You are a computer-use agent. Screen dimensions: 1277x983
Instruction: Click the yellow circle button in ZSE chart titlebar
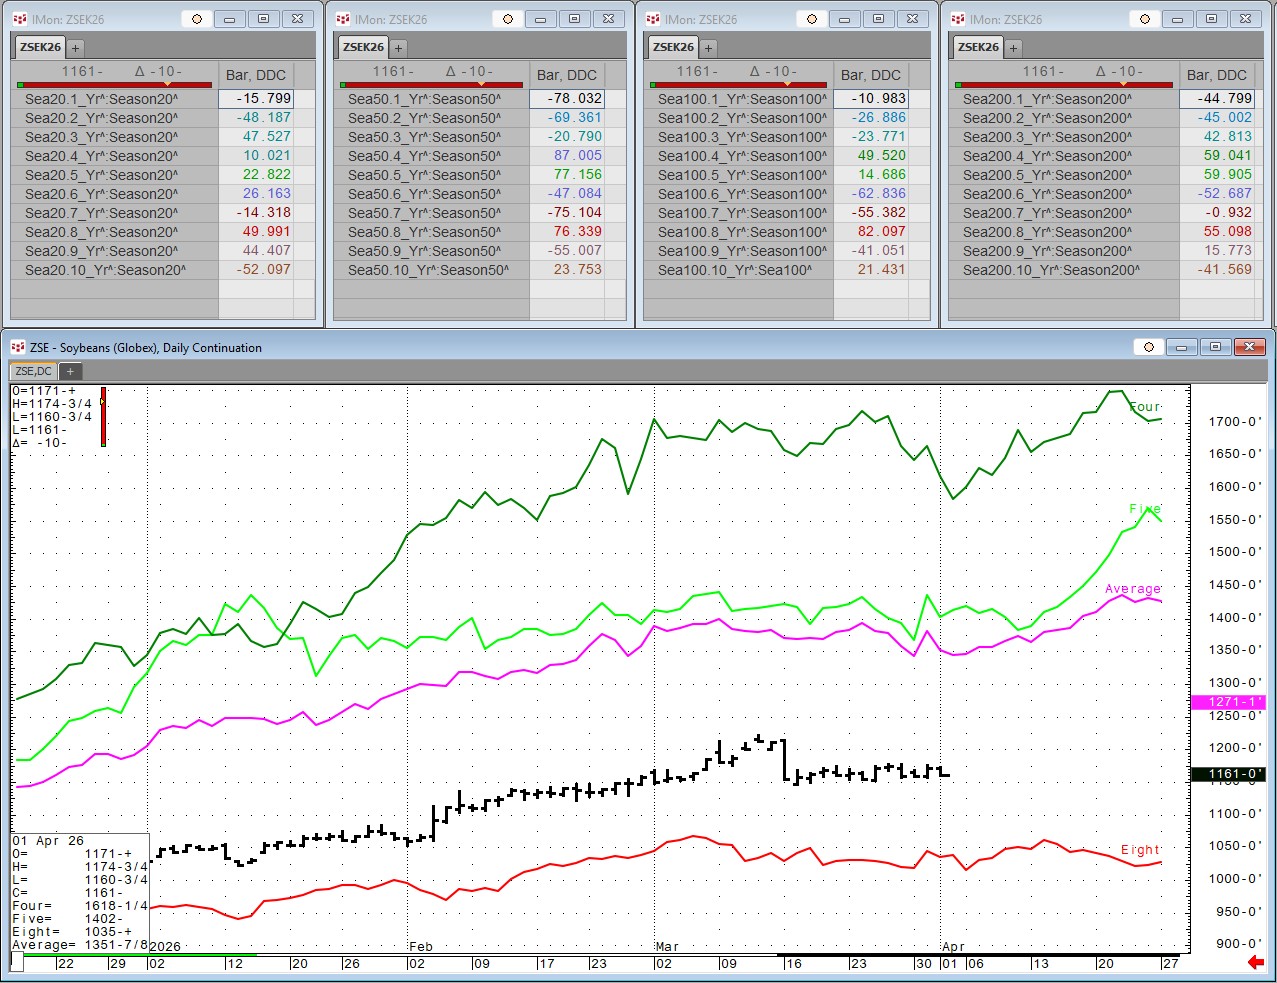click(x=1149, y=347)
